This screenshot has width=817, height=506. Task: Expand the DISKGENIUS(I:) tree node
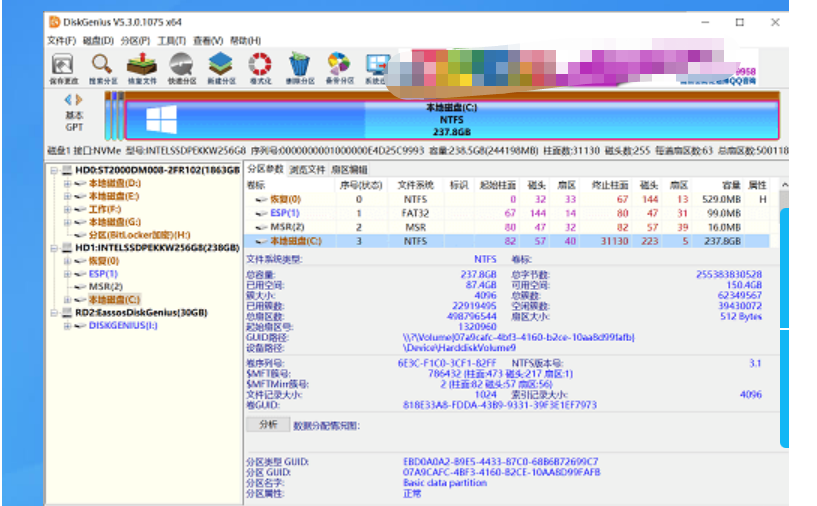[x=67, y=325]
